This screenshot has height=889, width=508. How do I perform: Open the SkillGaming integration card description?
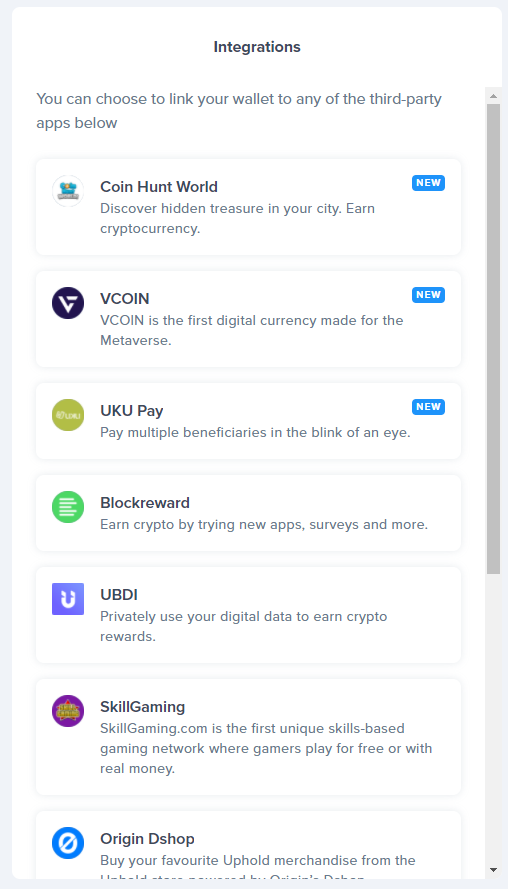click(x=266, y=748)
